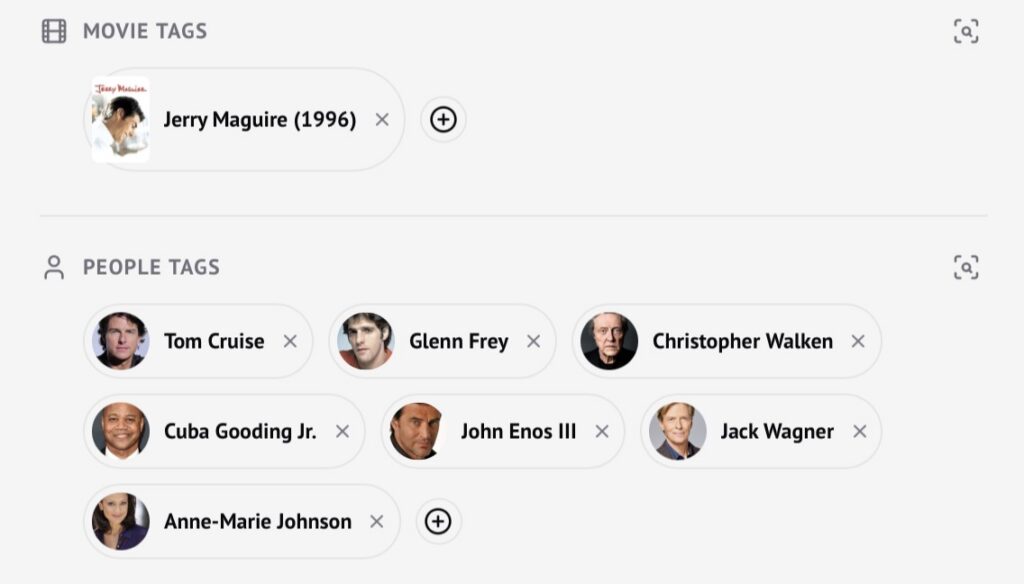Add a new people tag
The image size is (1024, 584).
click(x=438, y=521)
